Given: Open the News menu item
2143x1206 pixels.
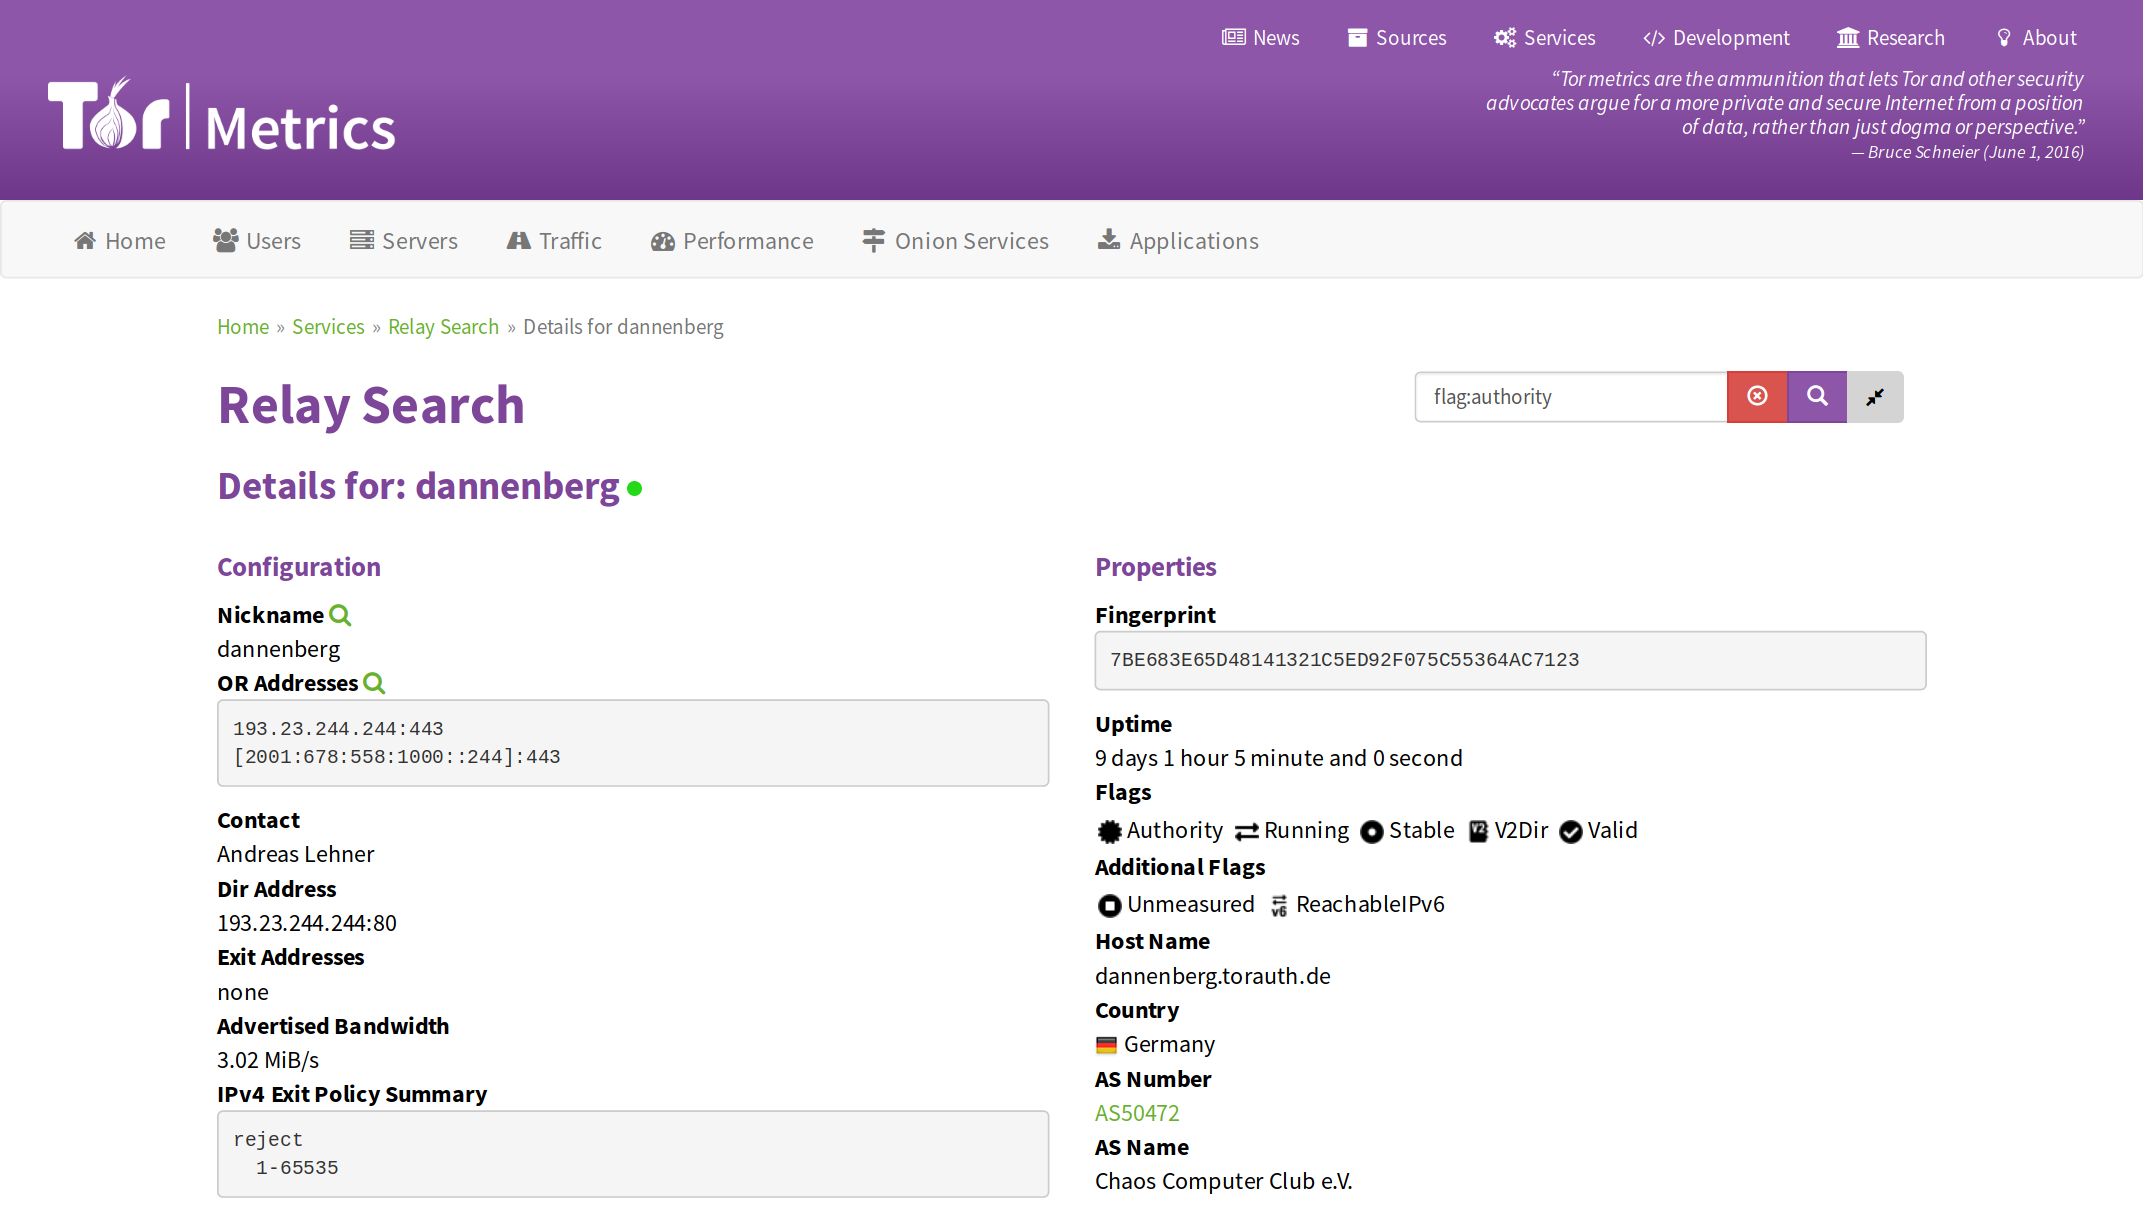Looking at the screenshot, I should pos(1261,38).
